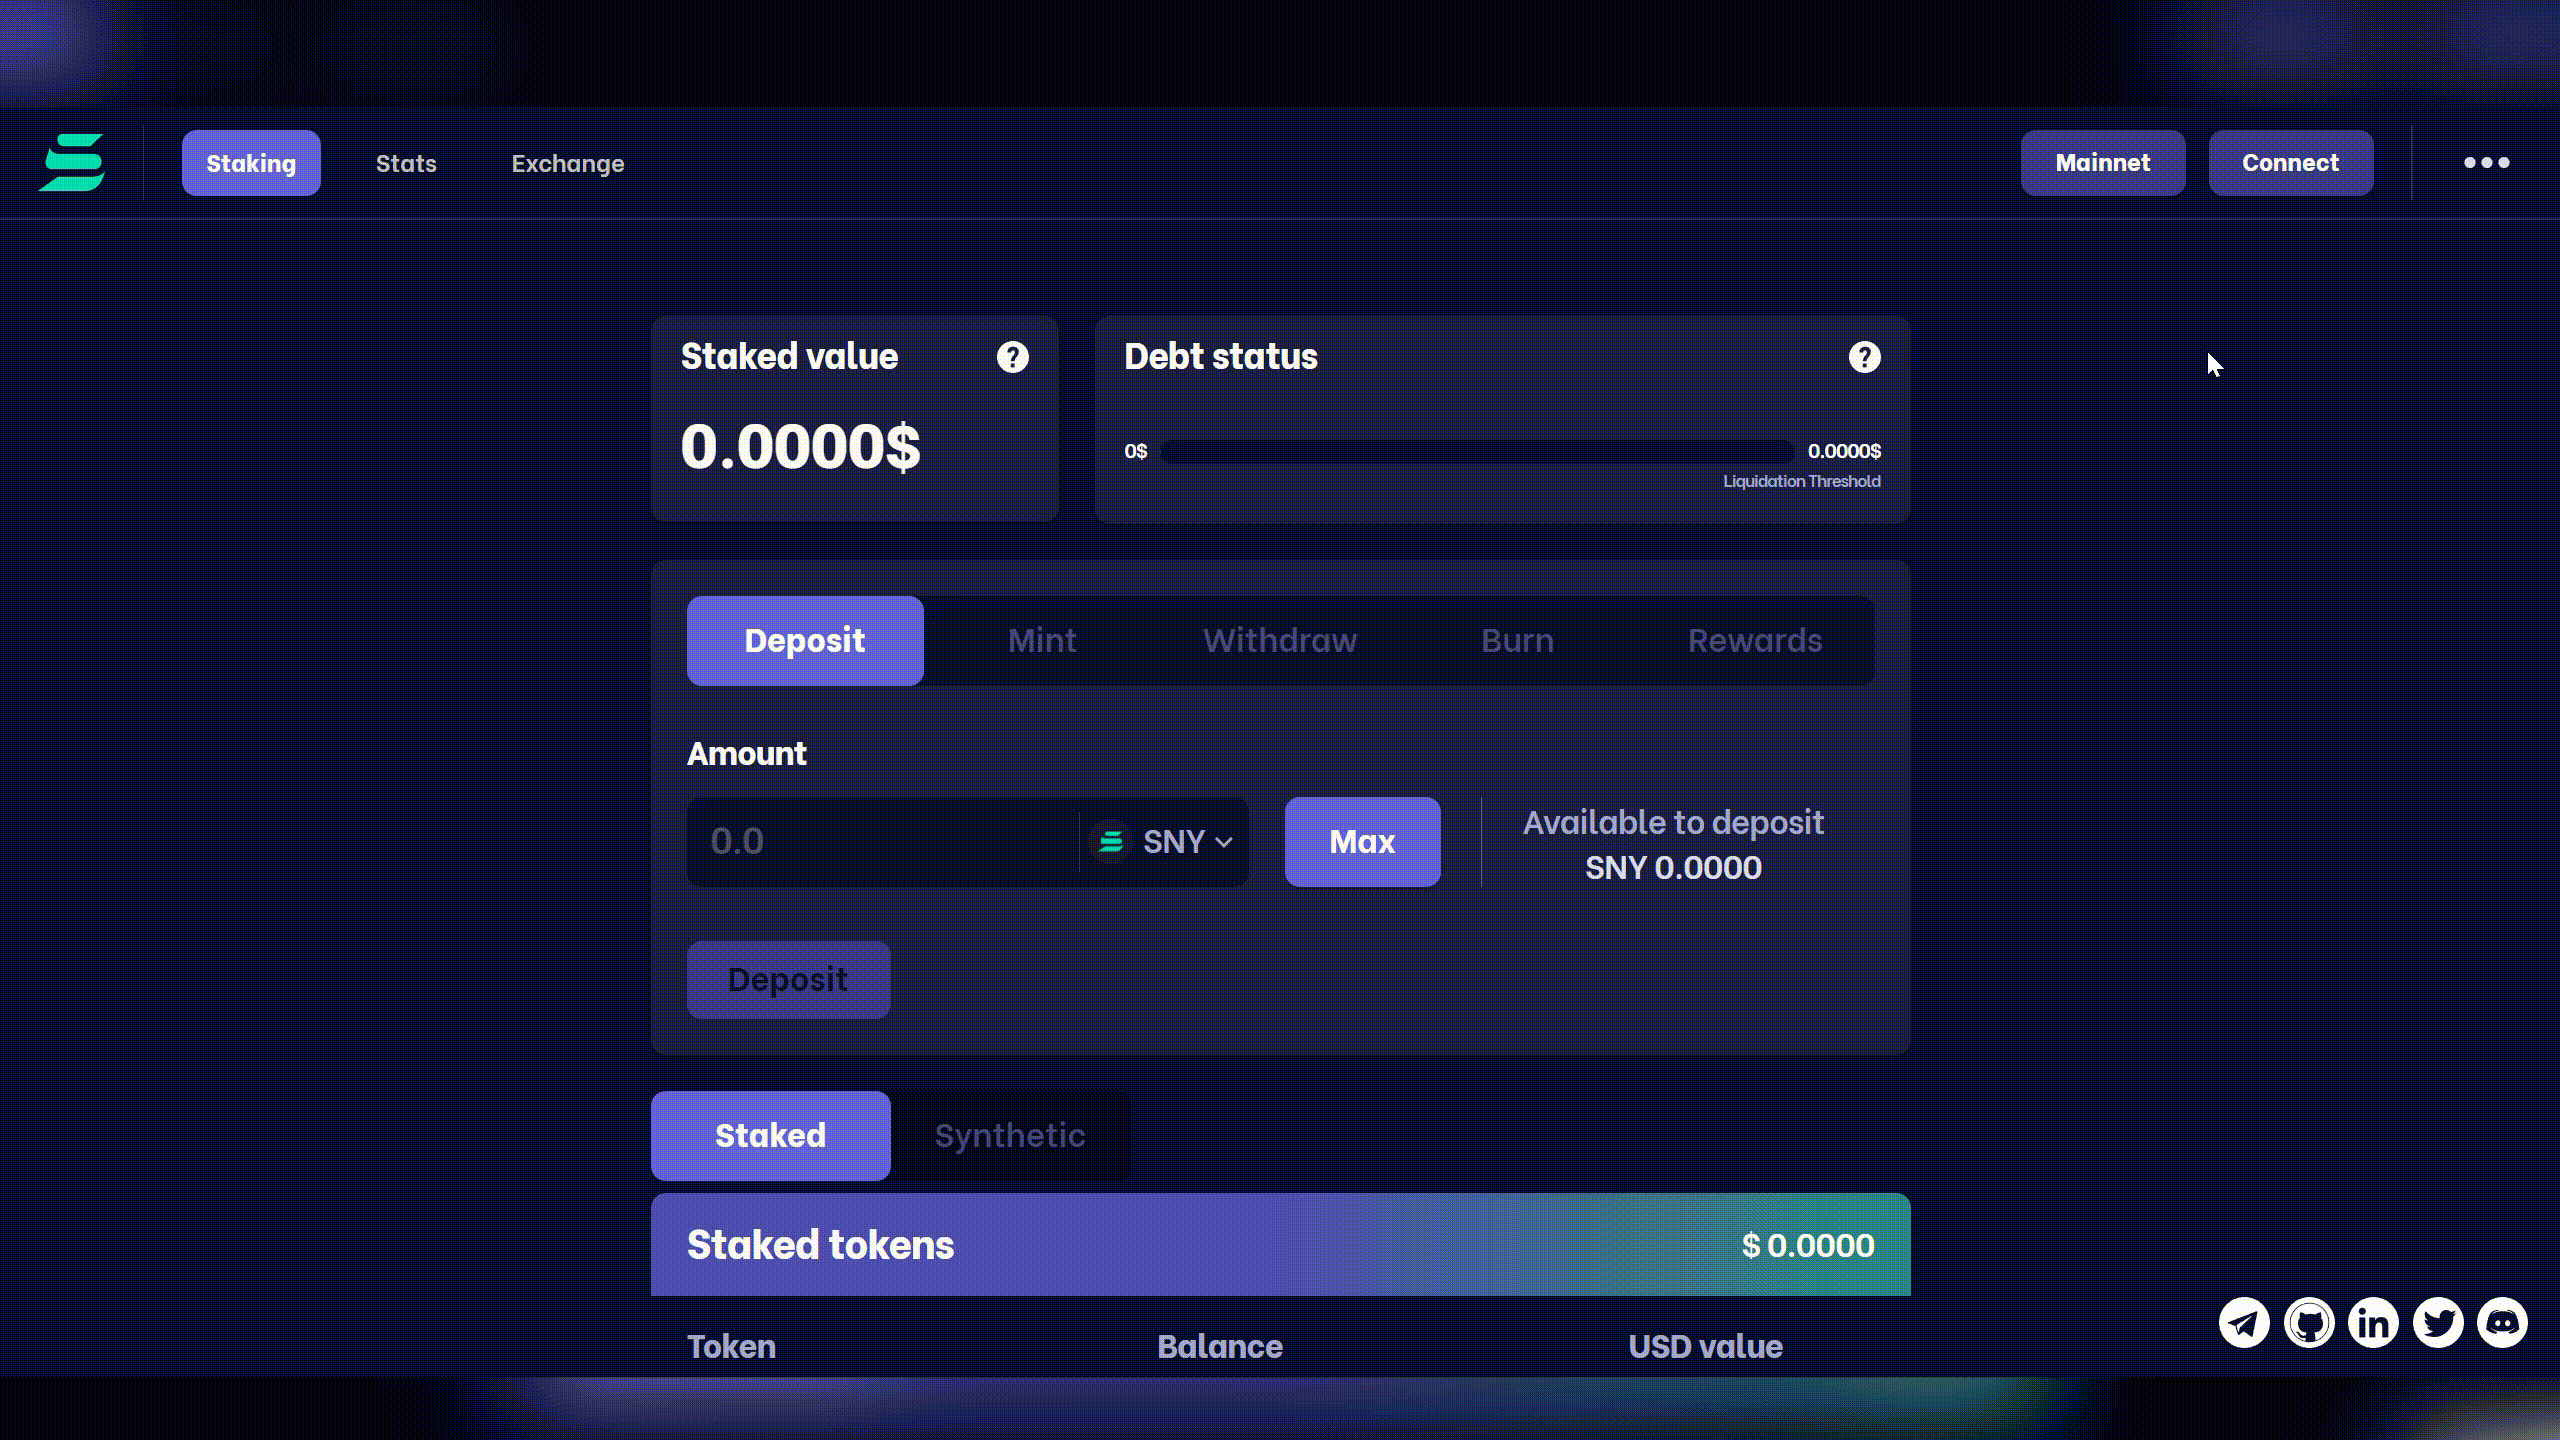The width and height of the screenshot is (2560, 1440).
Task: Open the LinkedIn social link
Action: (x=2374, y=1322)
